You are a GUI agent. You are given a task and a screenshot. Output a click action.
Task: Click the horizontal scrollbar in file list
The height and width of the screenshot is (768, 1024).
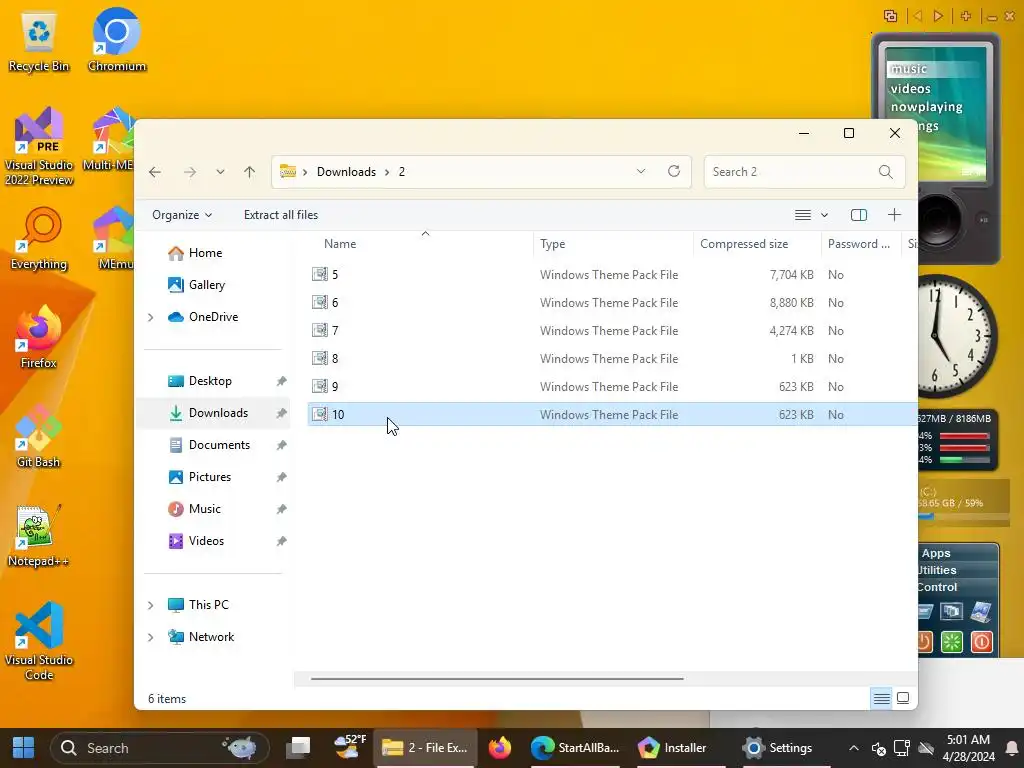coord(497,679)
